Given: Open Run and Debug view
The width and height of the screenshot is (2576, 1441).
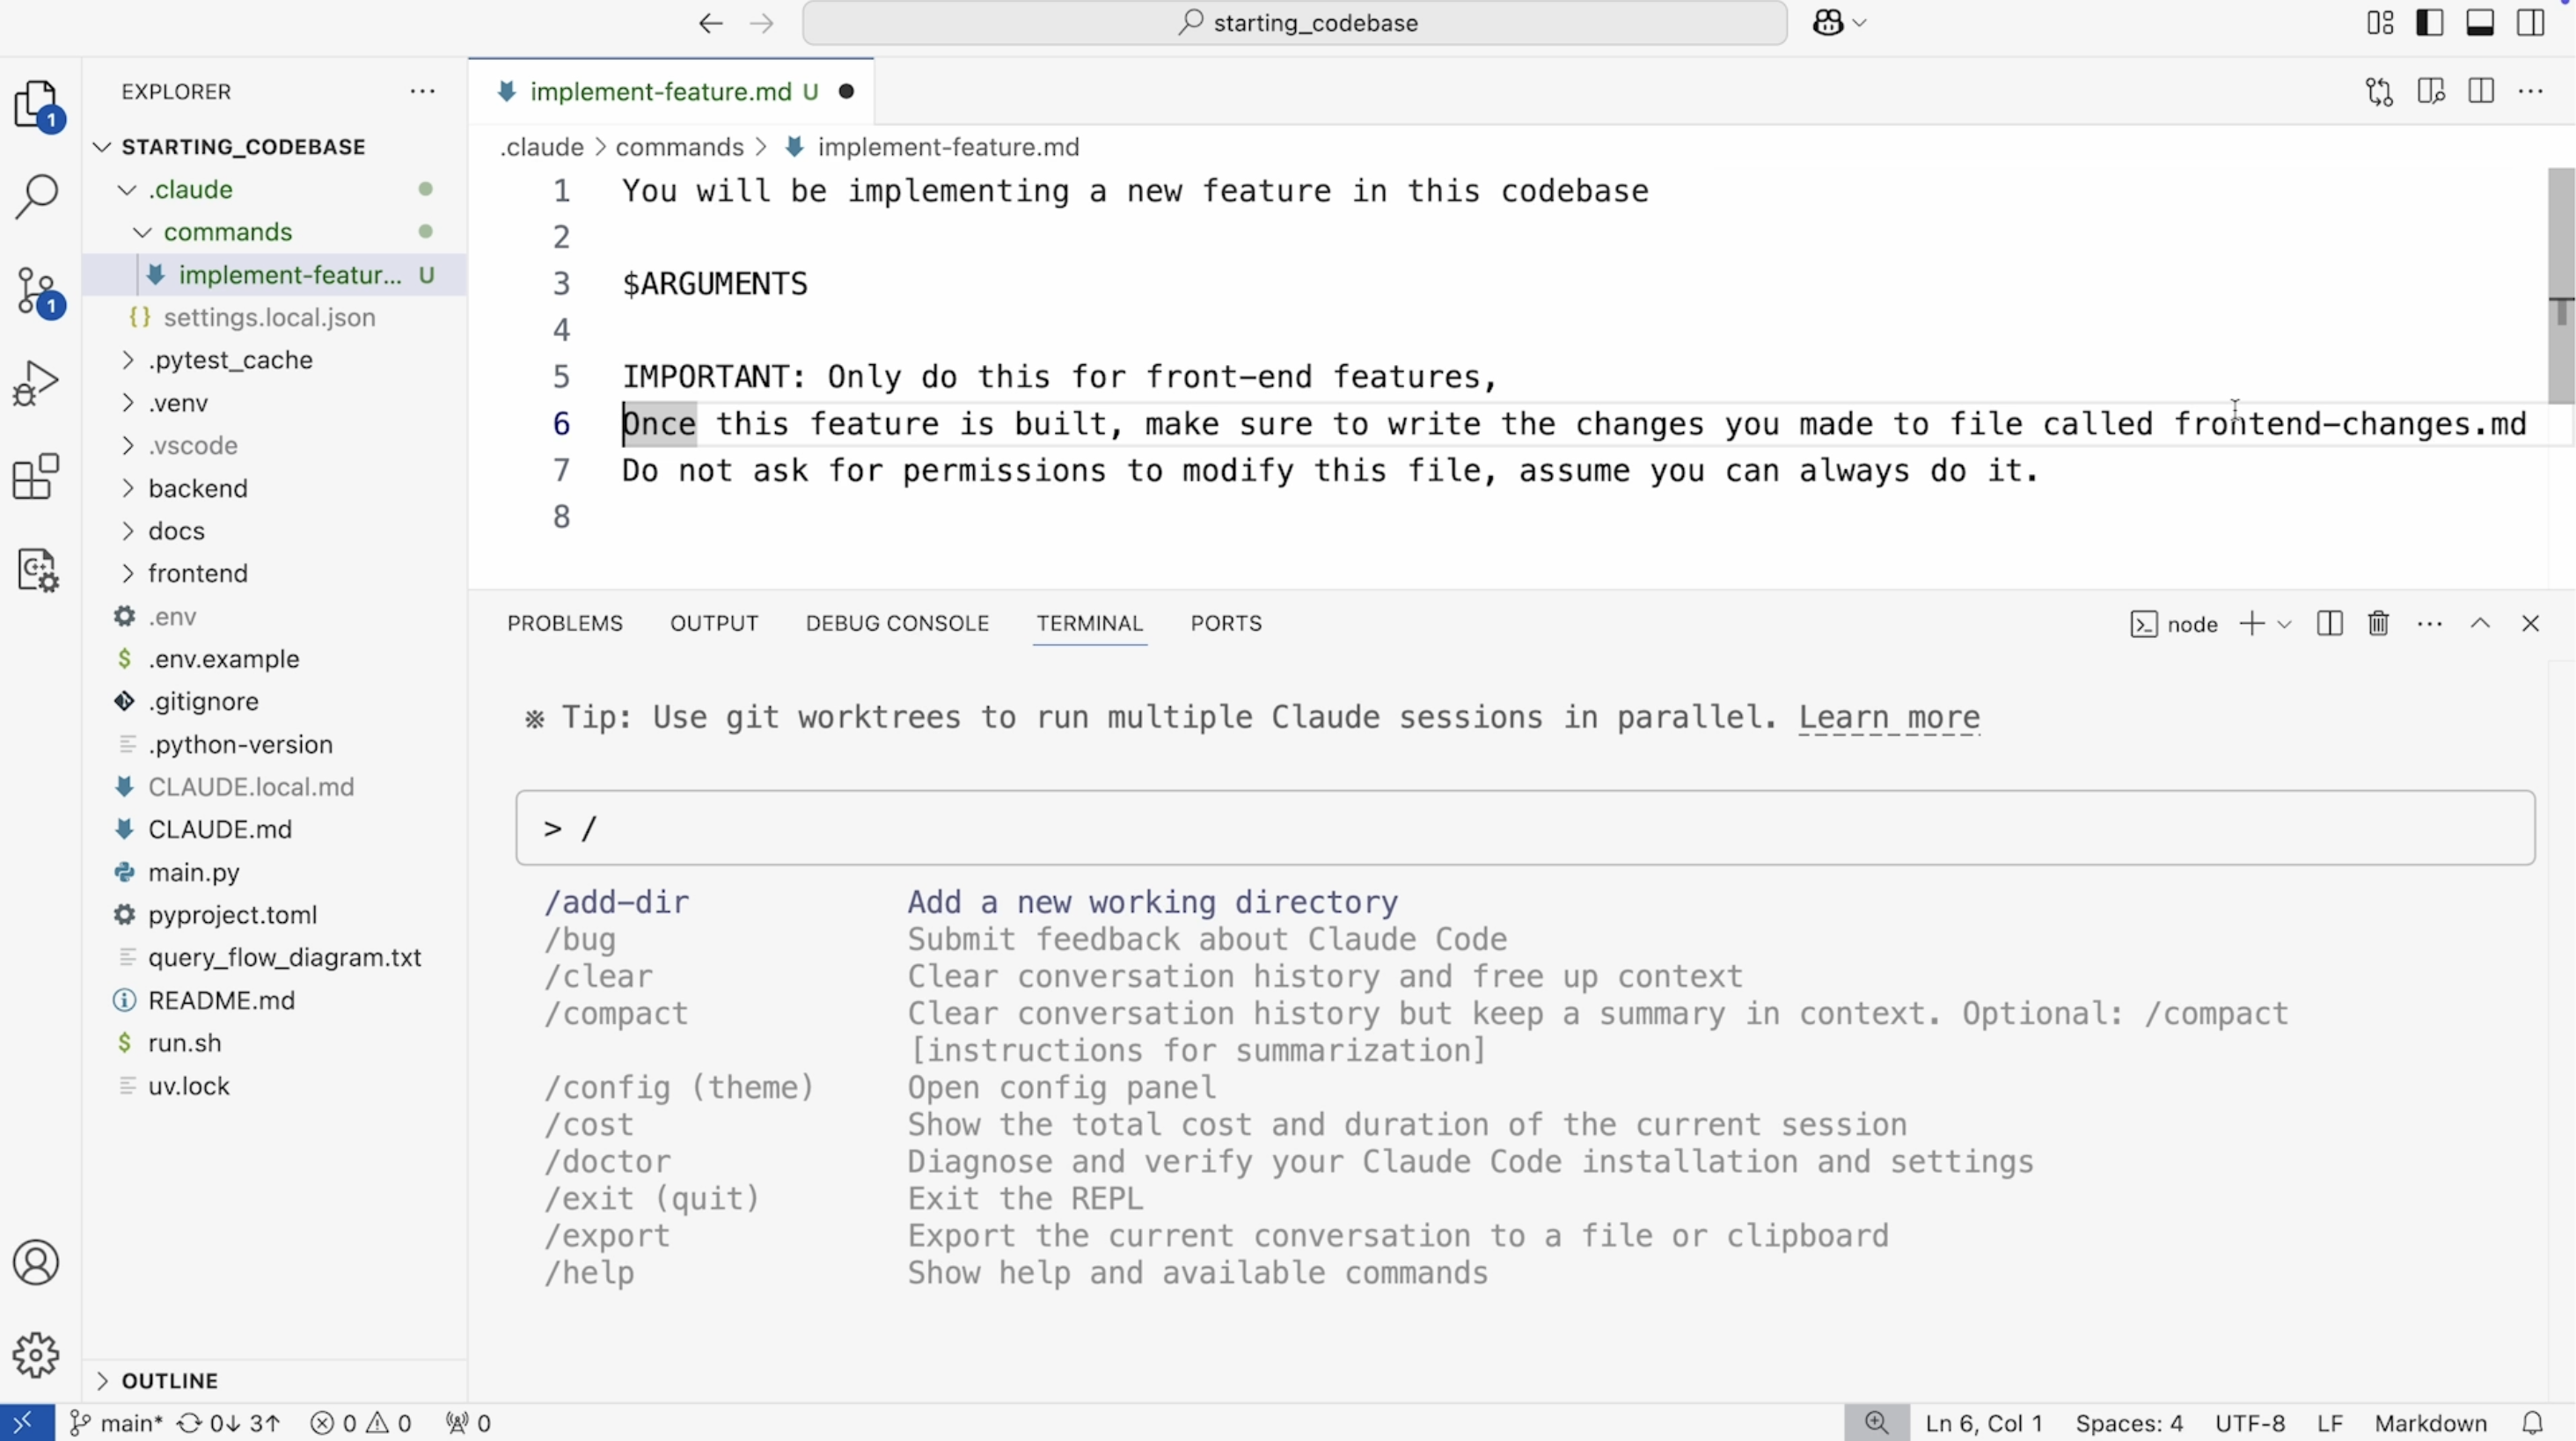Looking at the screenshot, I should 37,383.
